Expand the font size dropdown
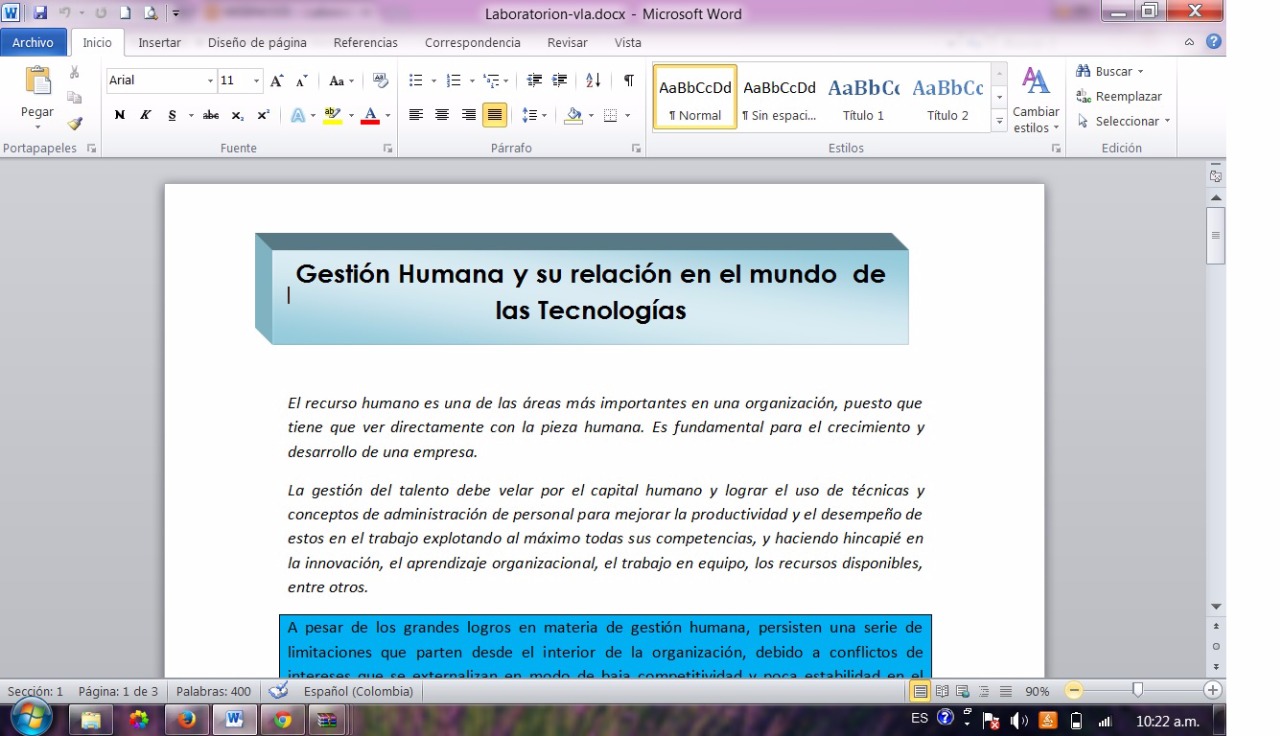Image resolution: width=1280 pixels, height=736 pixels. [x=257, y=81]
